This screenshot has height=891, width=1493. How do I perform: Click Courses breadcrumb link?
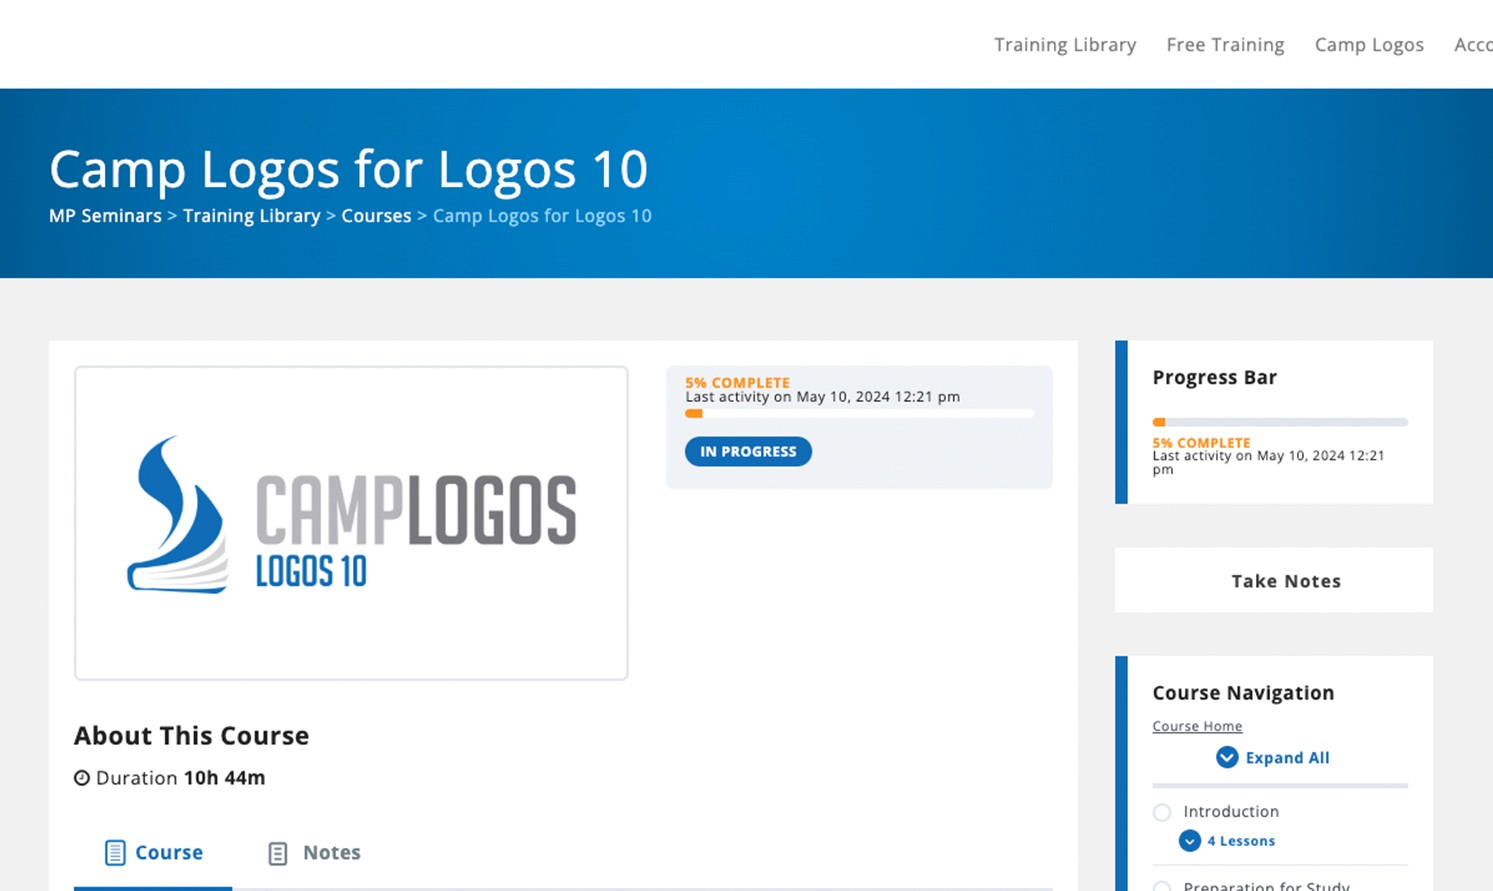376,216
